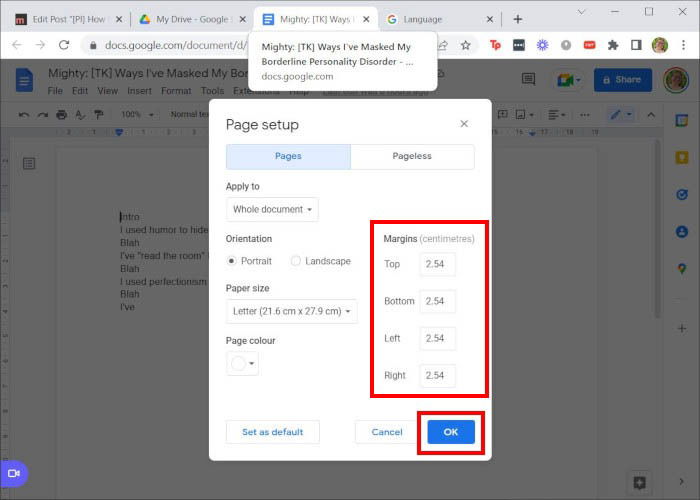Image resolution: width=700 pixels, height=500 pixels.
Task: Close Page setup dialog with X
Action: point(464,124)
